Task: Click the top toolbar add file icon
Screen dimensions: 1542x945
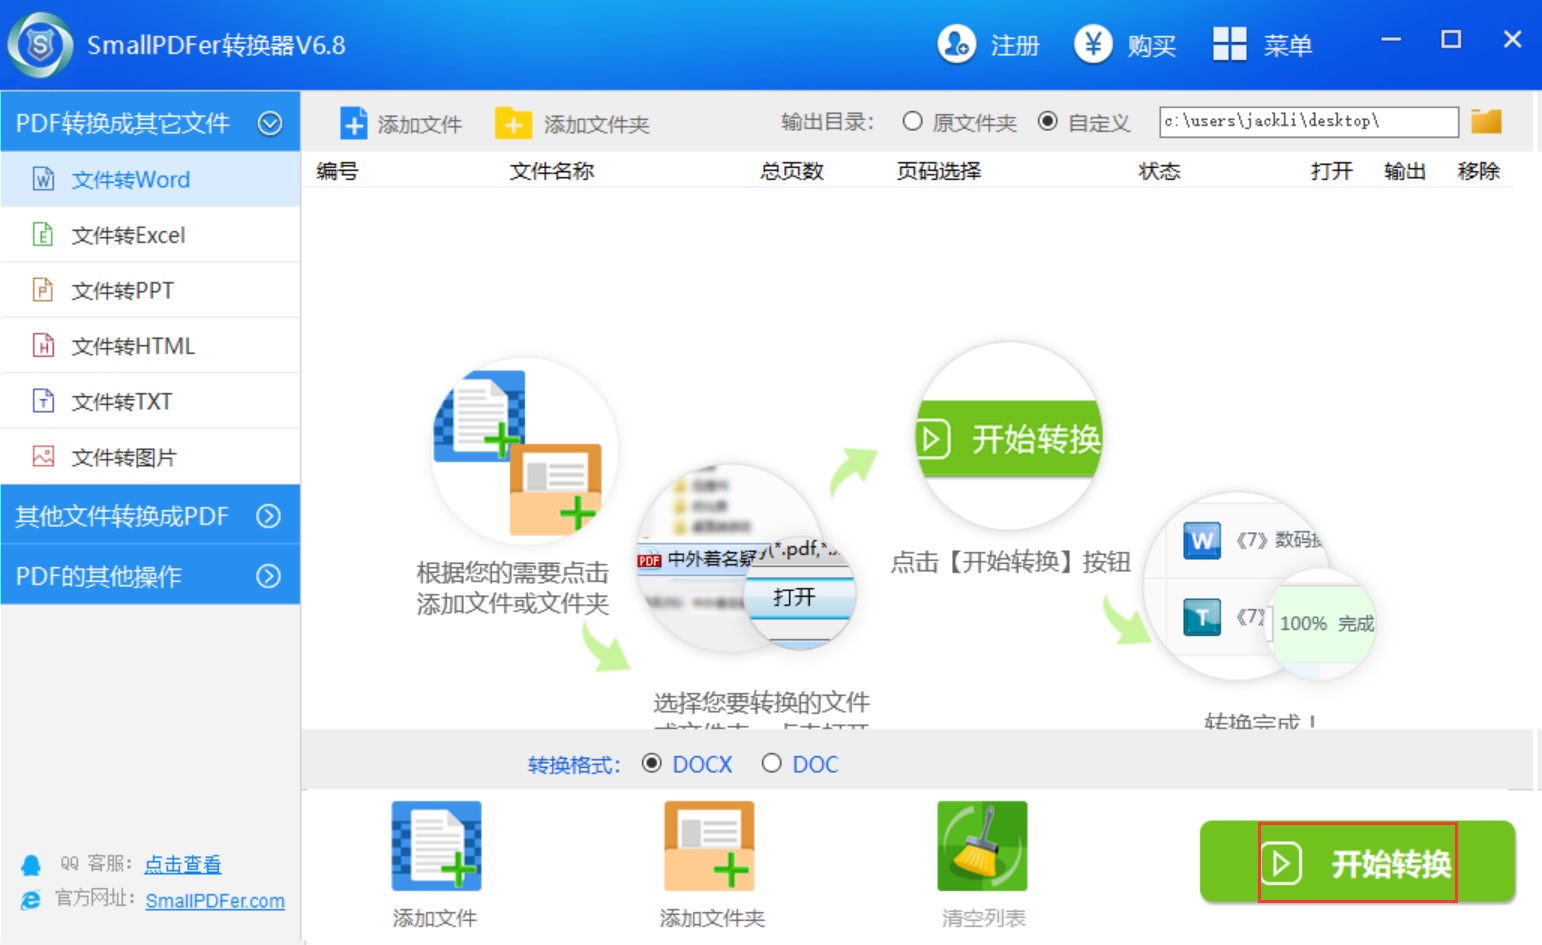Action: point(354,123)
